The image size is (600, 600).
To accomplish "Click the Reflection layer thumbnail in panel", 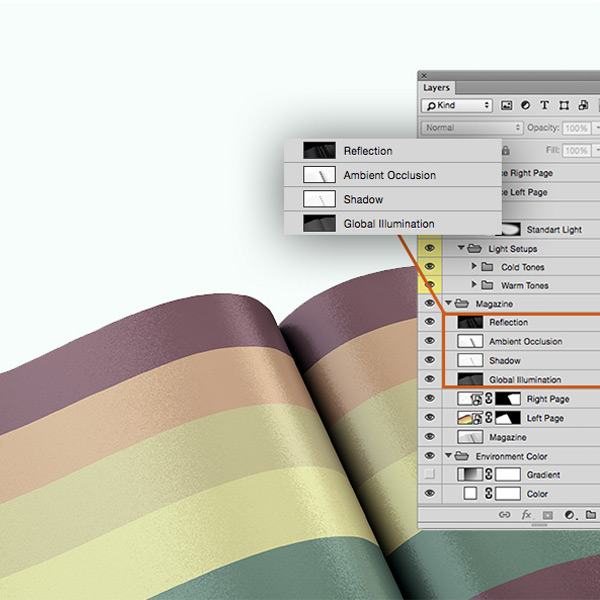I will pos(470,322).
